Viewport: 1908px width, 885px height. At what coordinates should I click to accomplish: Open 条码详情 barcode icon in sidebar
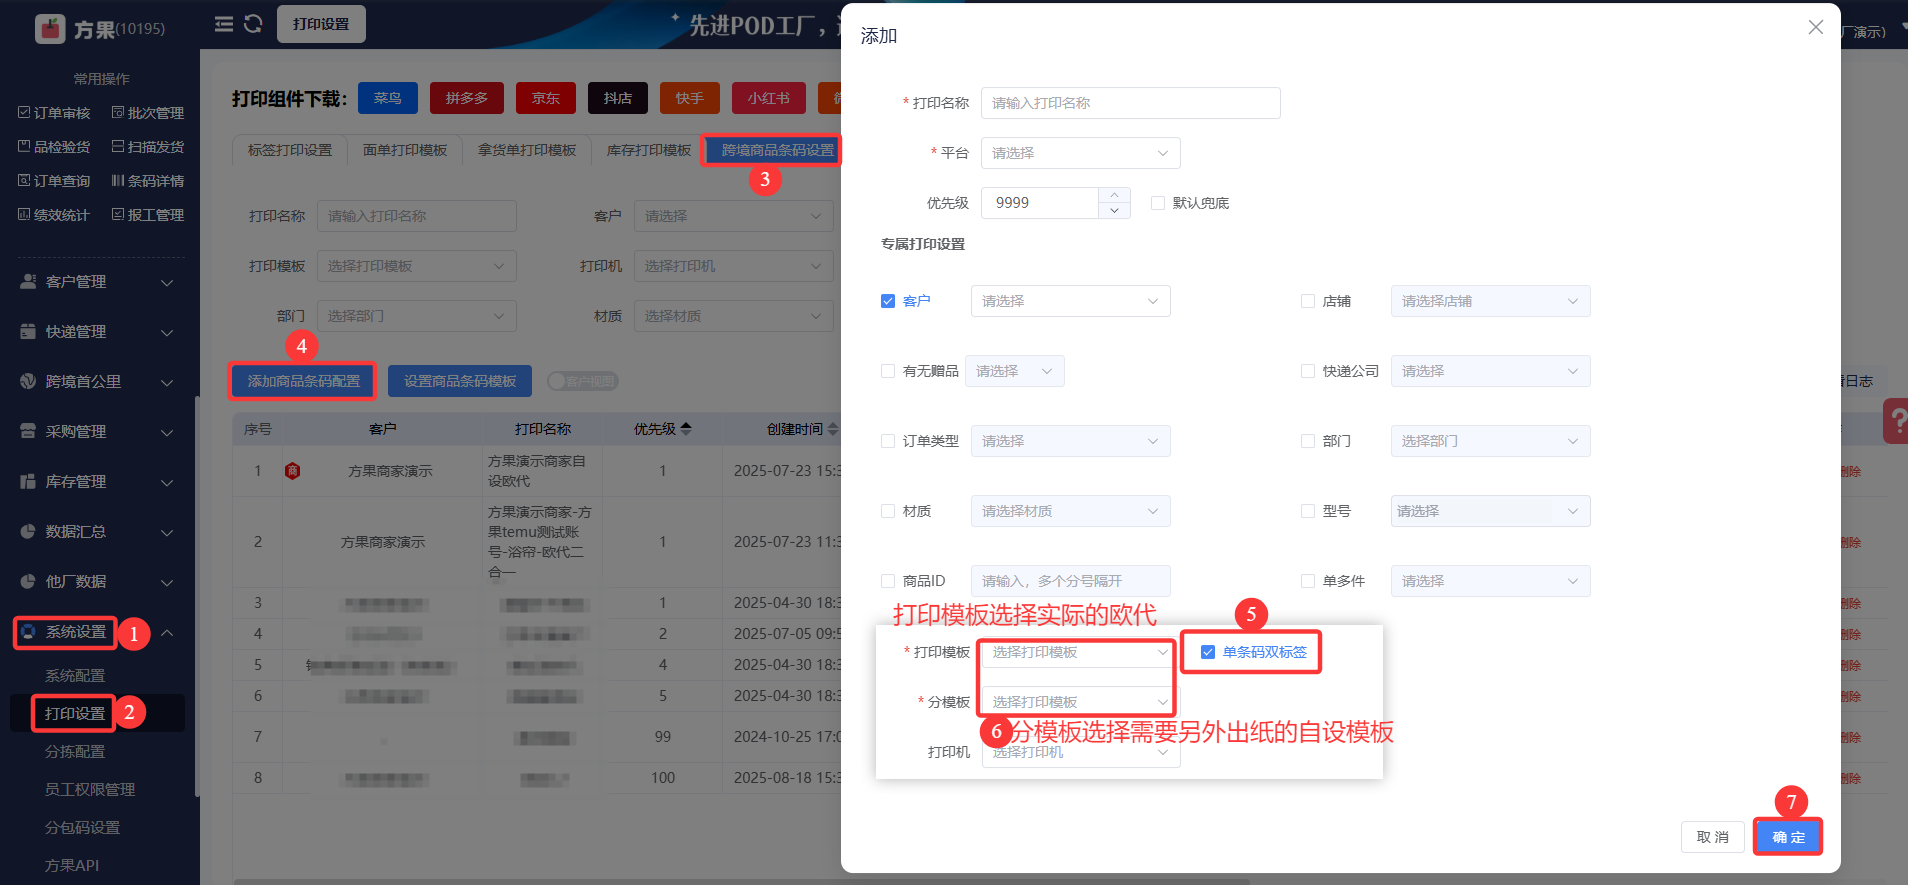coord(118,180)
